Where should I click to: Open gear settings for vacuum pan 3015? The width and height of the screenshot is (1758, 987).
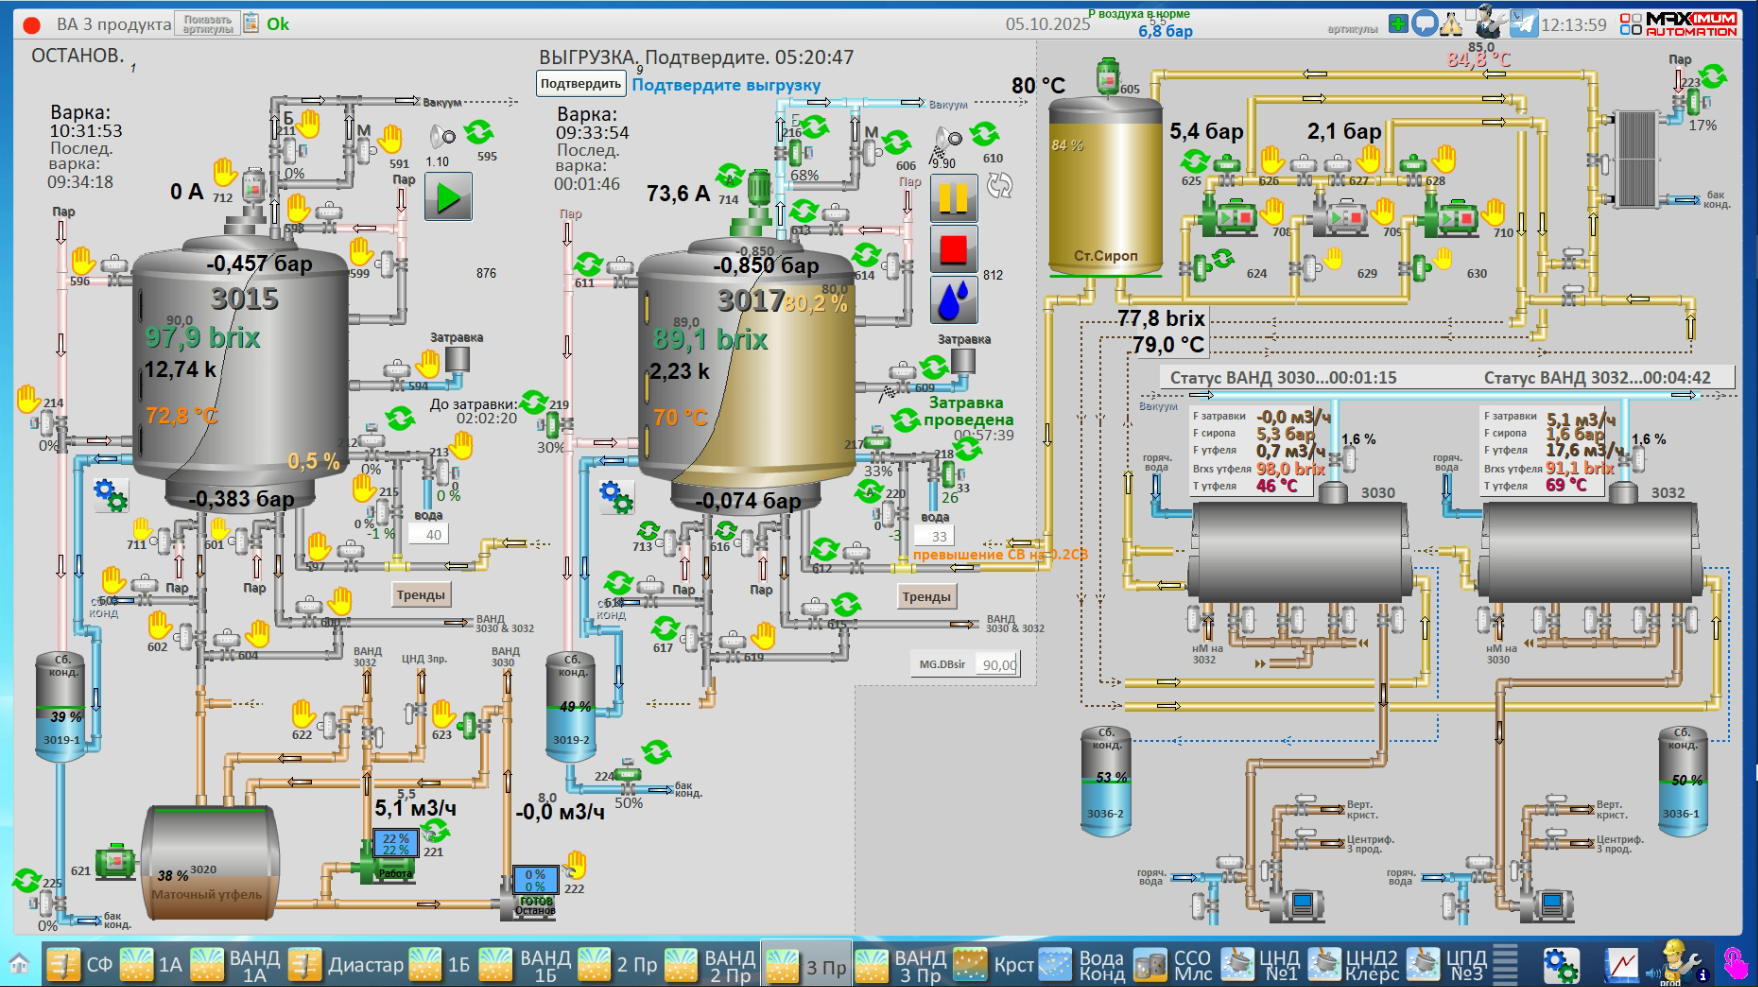pos(110,494)
